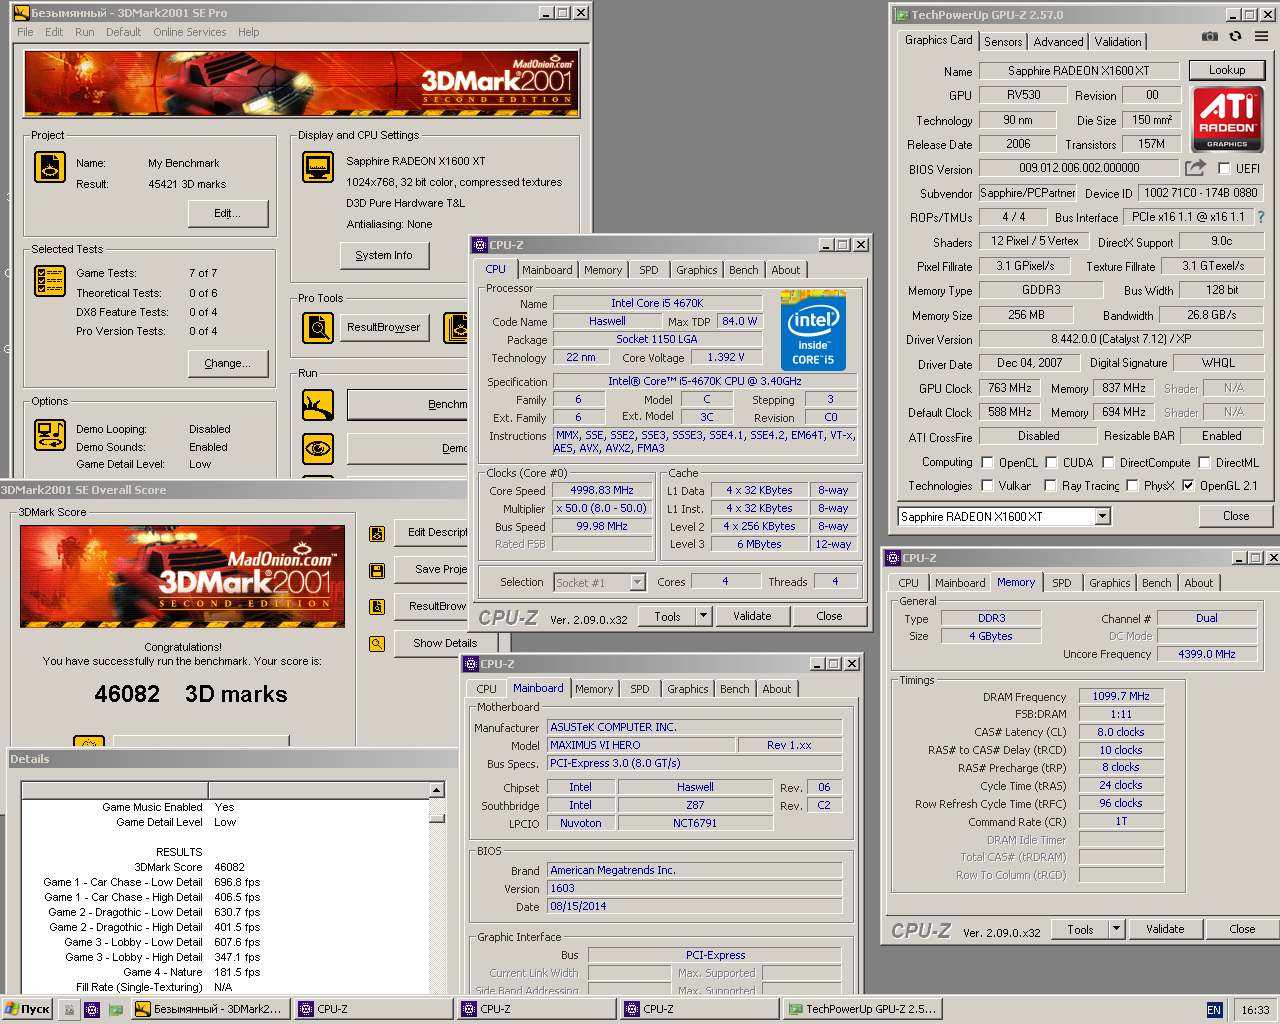The image size is (1280, 1024).
Task: Expand the Tools arrow in the CPU-Z Memory window
Action: pos(1116,929)
